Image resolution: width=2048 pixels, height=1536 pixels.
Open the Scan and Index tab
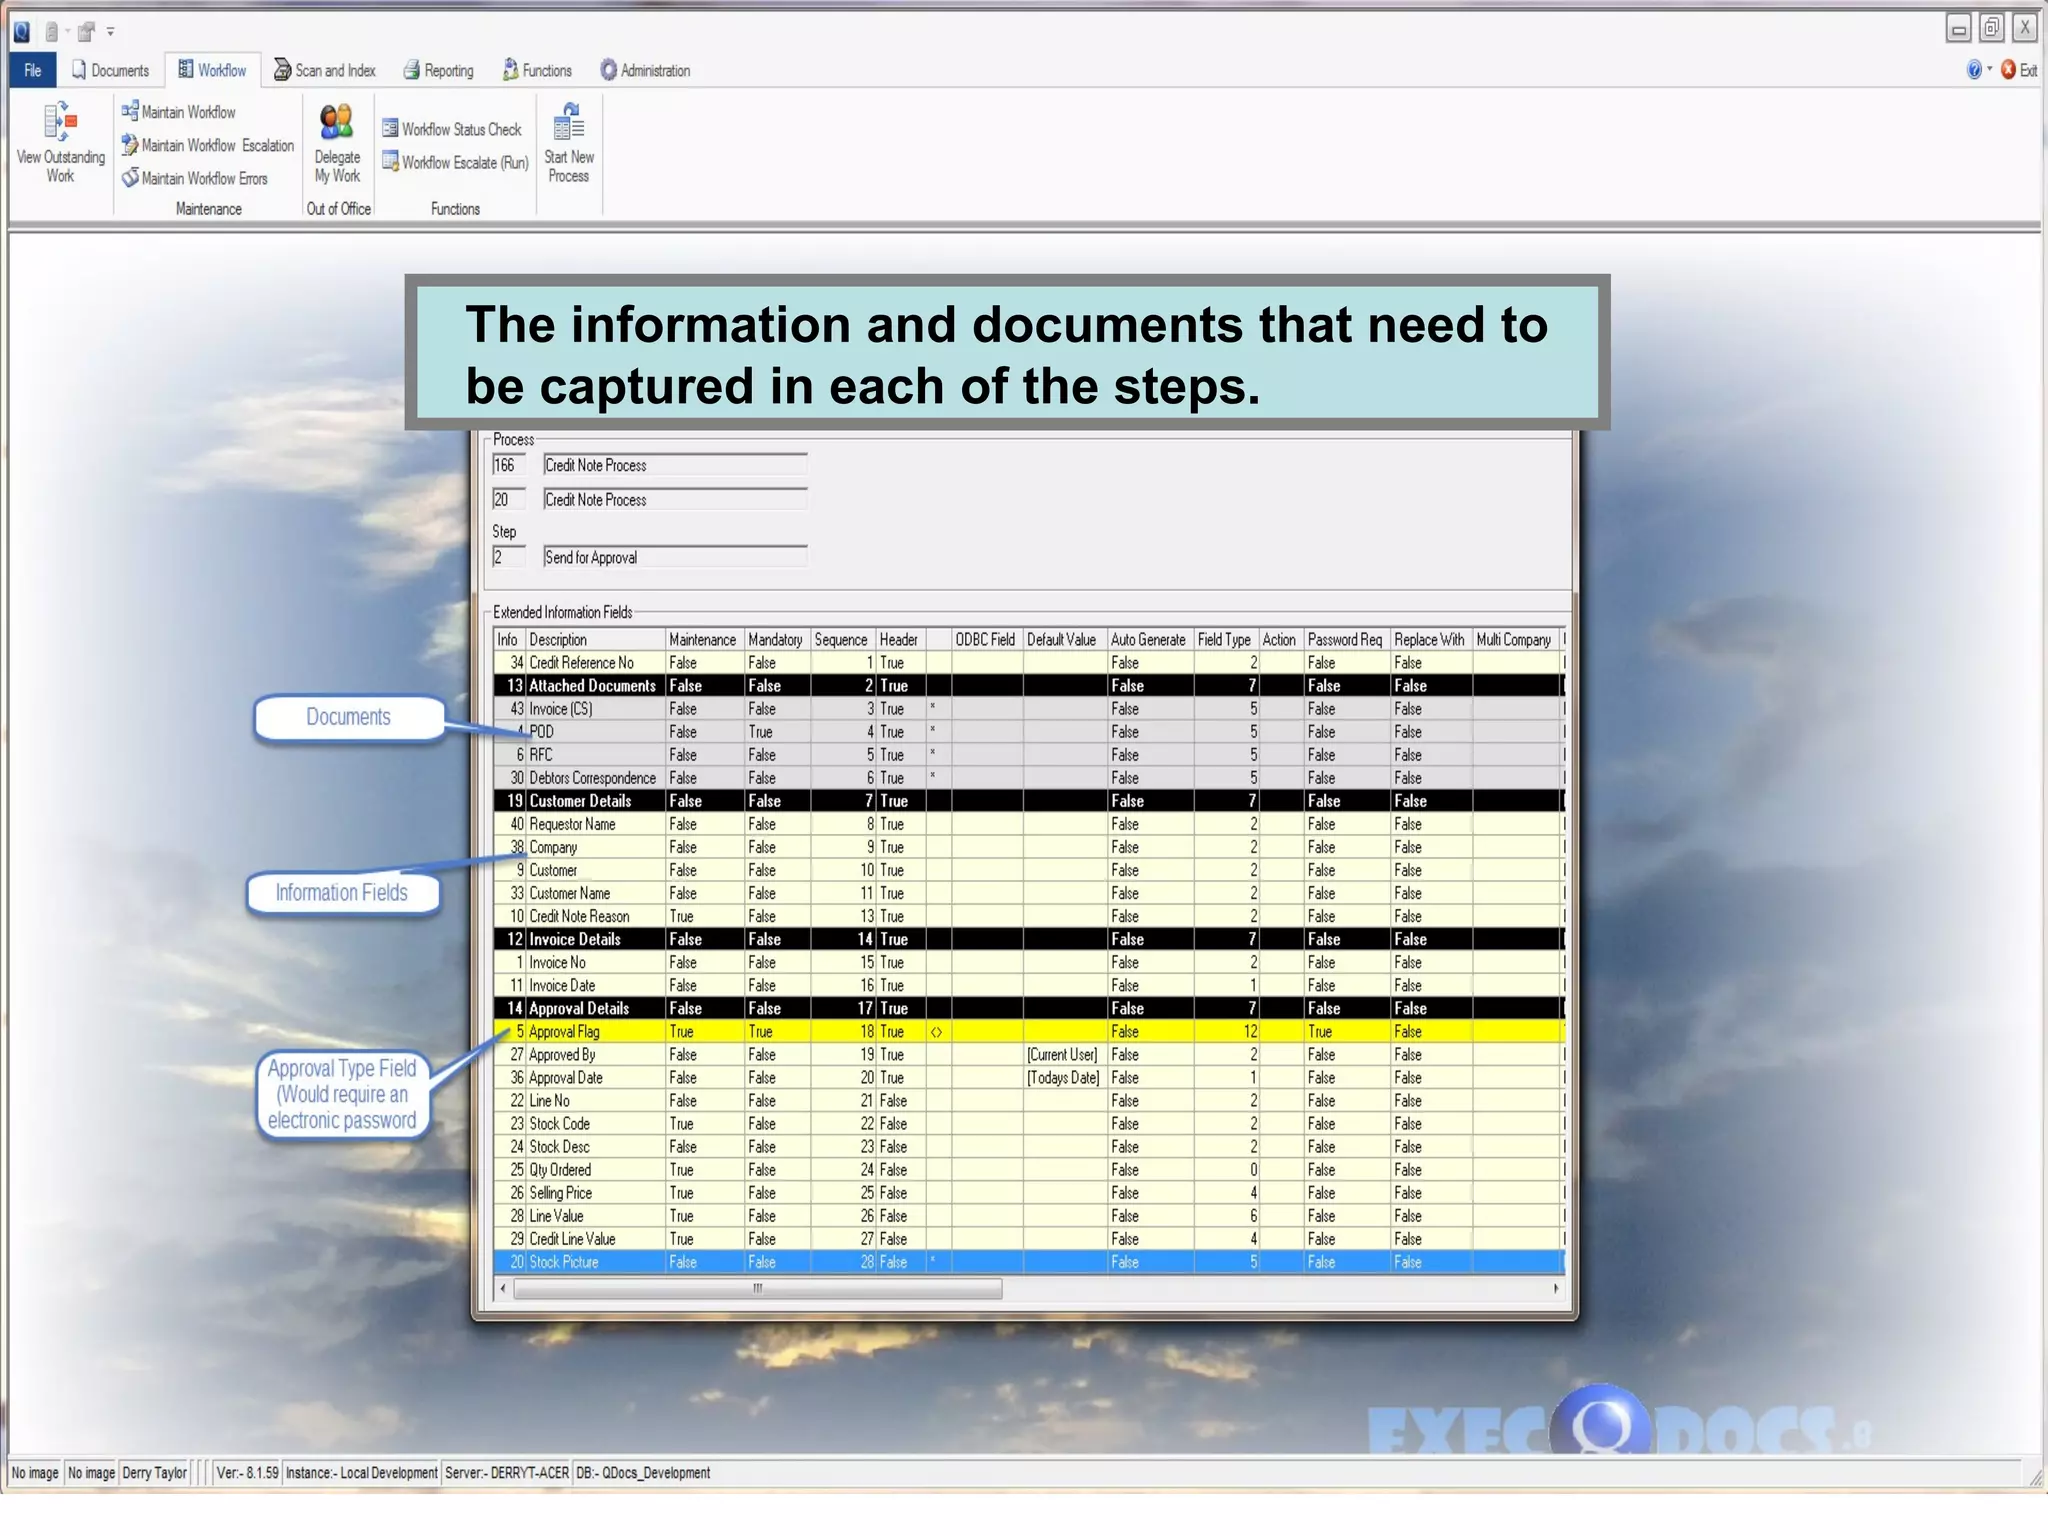point(325,70)
